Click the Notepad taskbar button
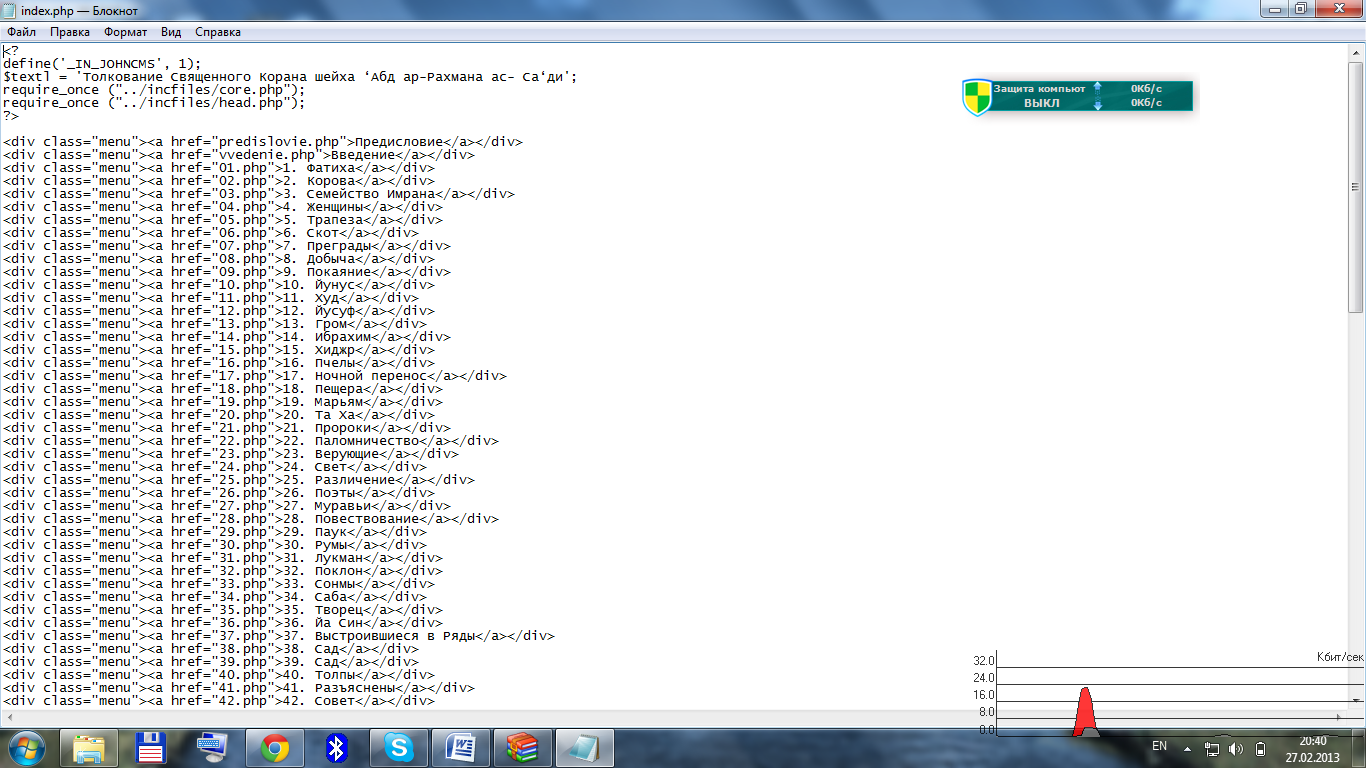1366x770 pixels. coord(584,748)
